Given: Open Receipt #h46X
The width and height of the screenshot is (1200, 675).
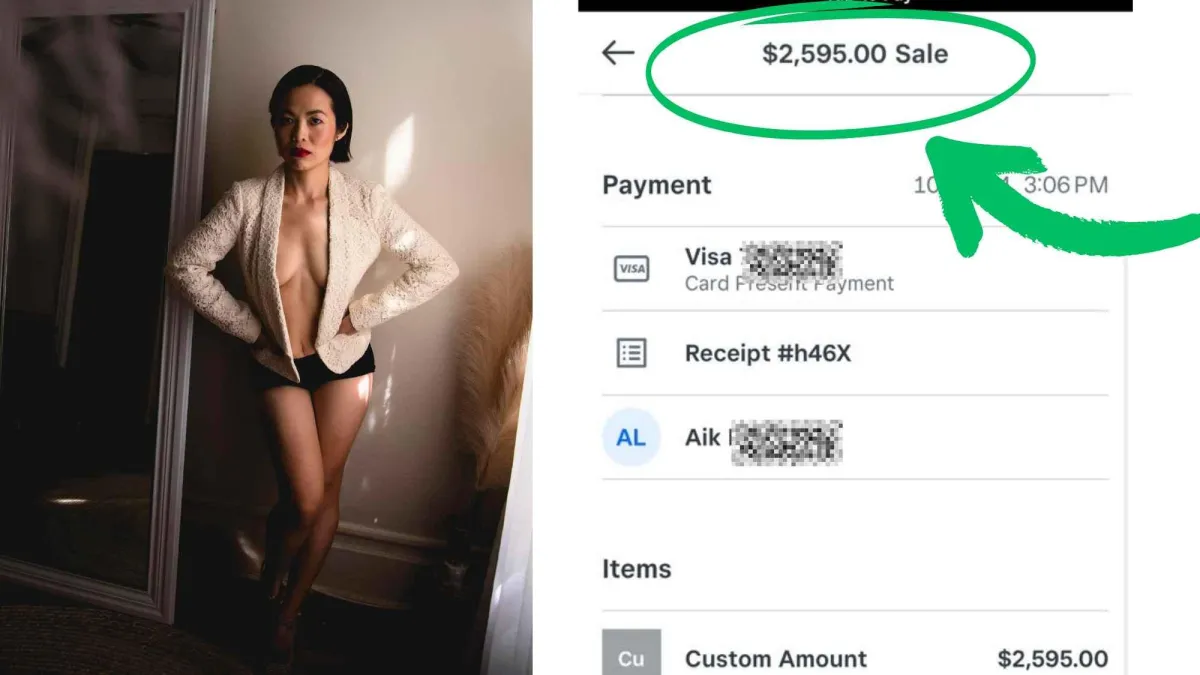Looking at the screenshot, I should tap(768, 353).
